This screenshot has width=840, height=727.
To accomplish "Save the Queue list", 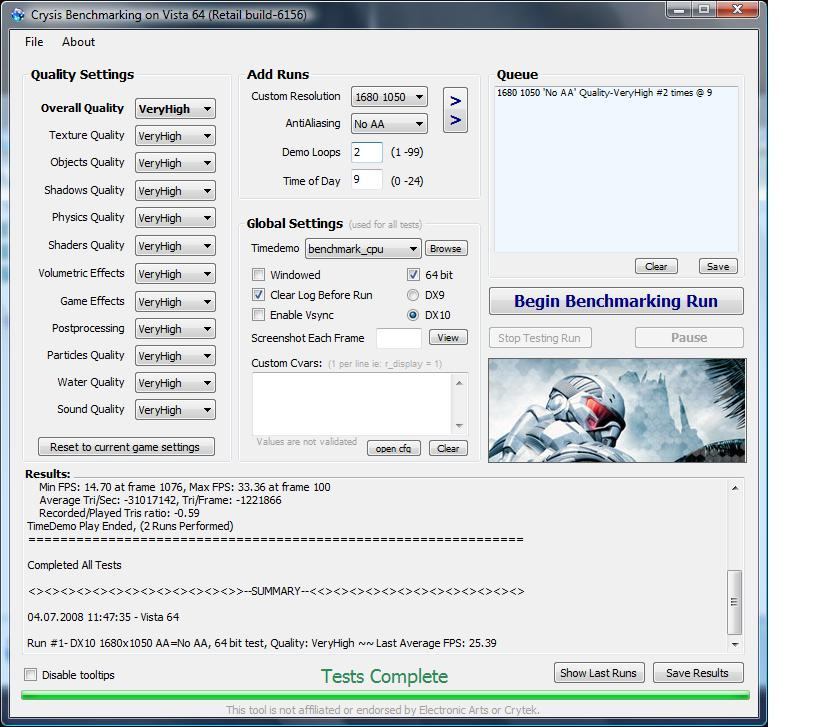I will 718,266.
